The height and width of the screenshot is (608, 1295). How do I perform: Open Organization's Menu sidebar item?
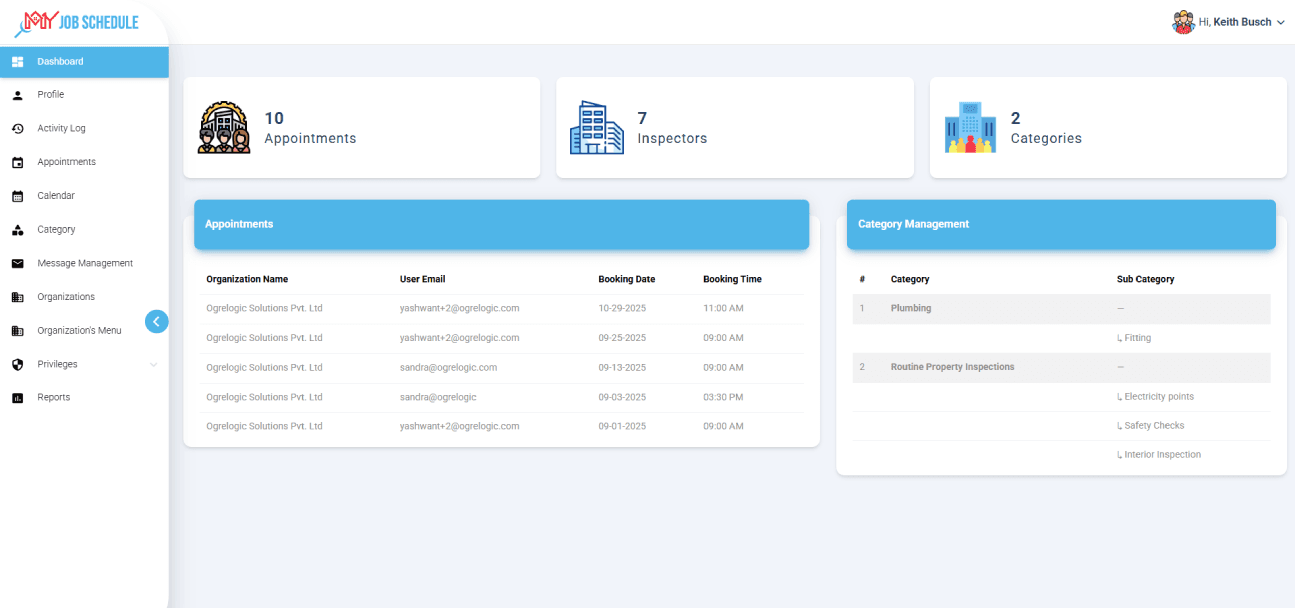[79, 331]
